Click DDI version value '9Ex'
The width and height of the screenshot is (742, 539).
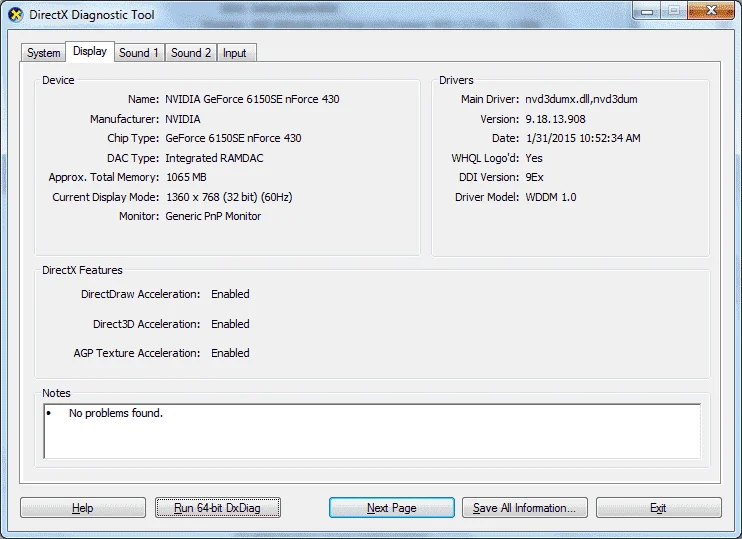(534, 177)
